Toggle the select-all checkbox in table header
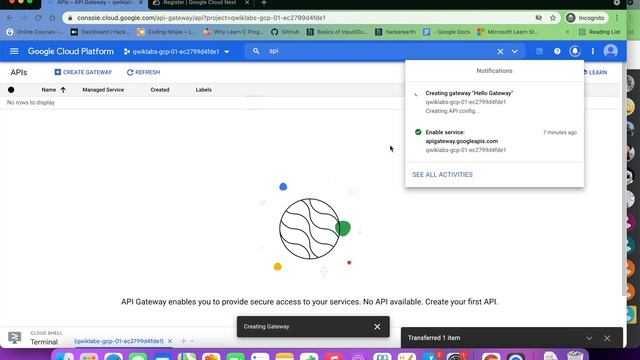Viewport: 640px width, 360px height. [x=11, y=90]
